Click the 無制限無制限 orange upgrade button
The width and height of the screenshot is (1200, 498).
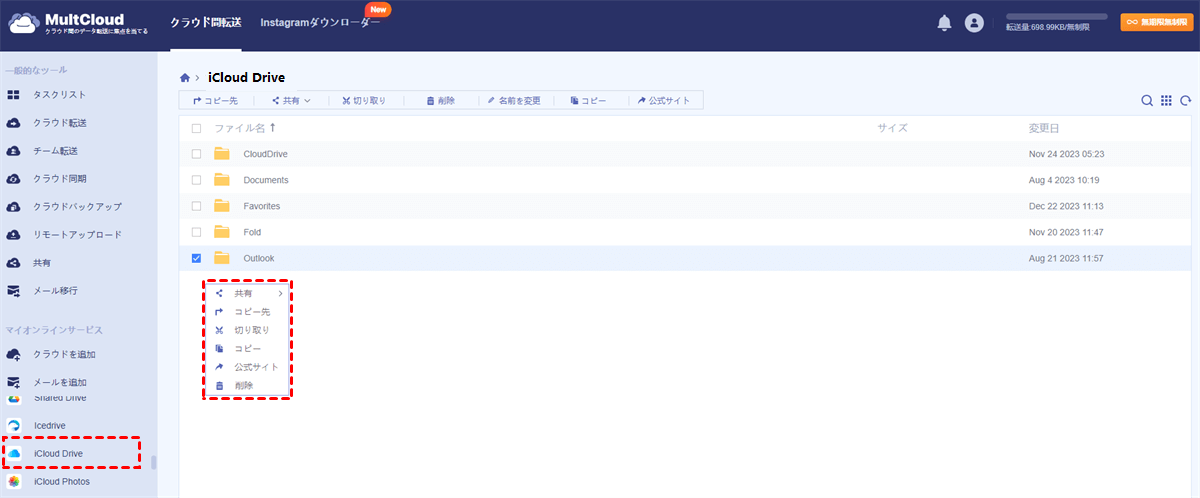pyautogui.click(x=1156, y=22)
